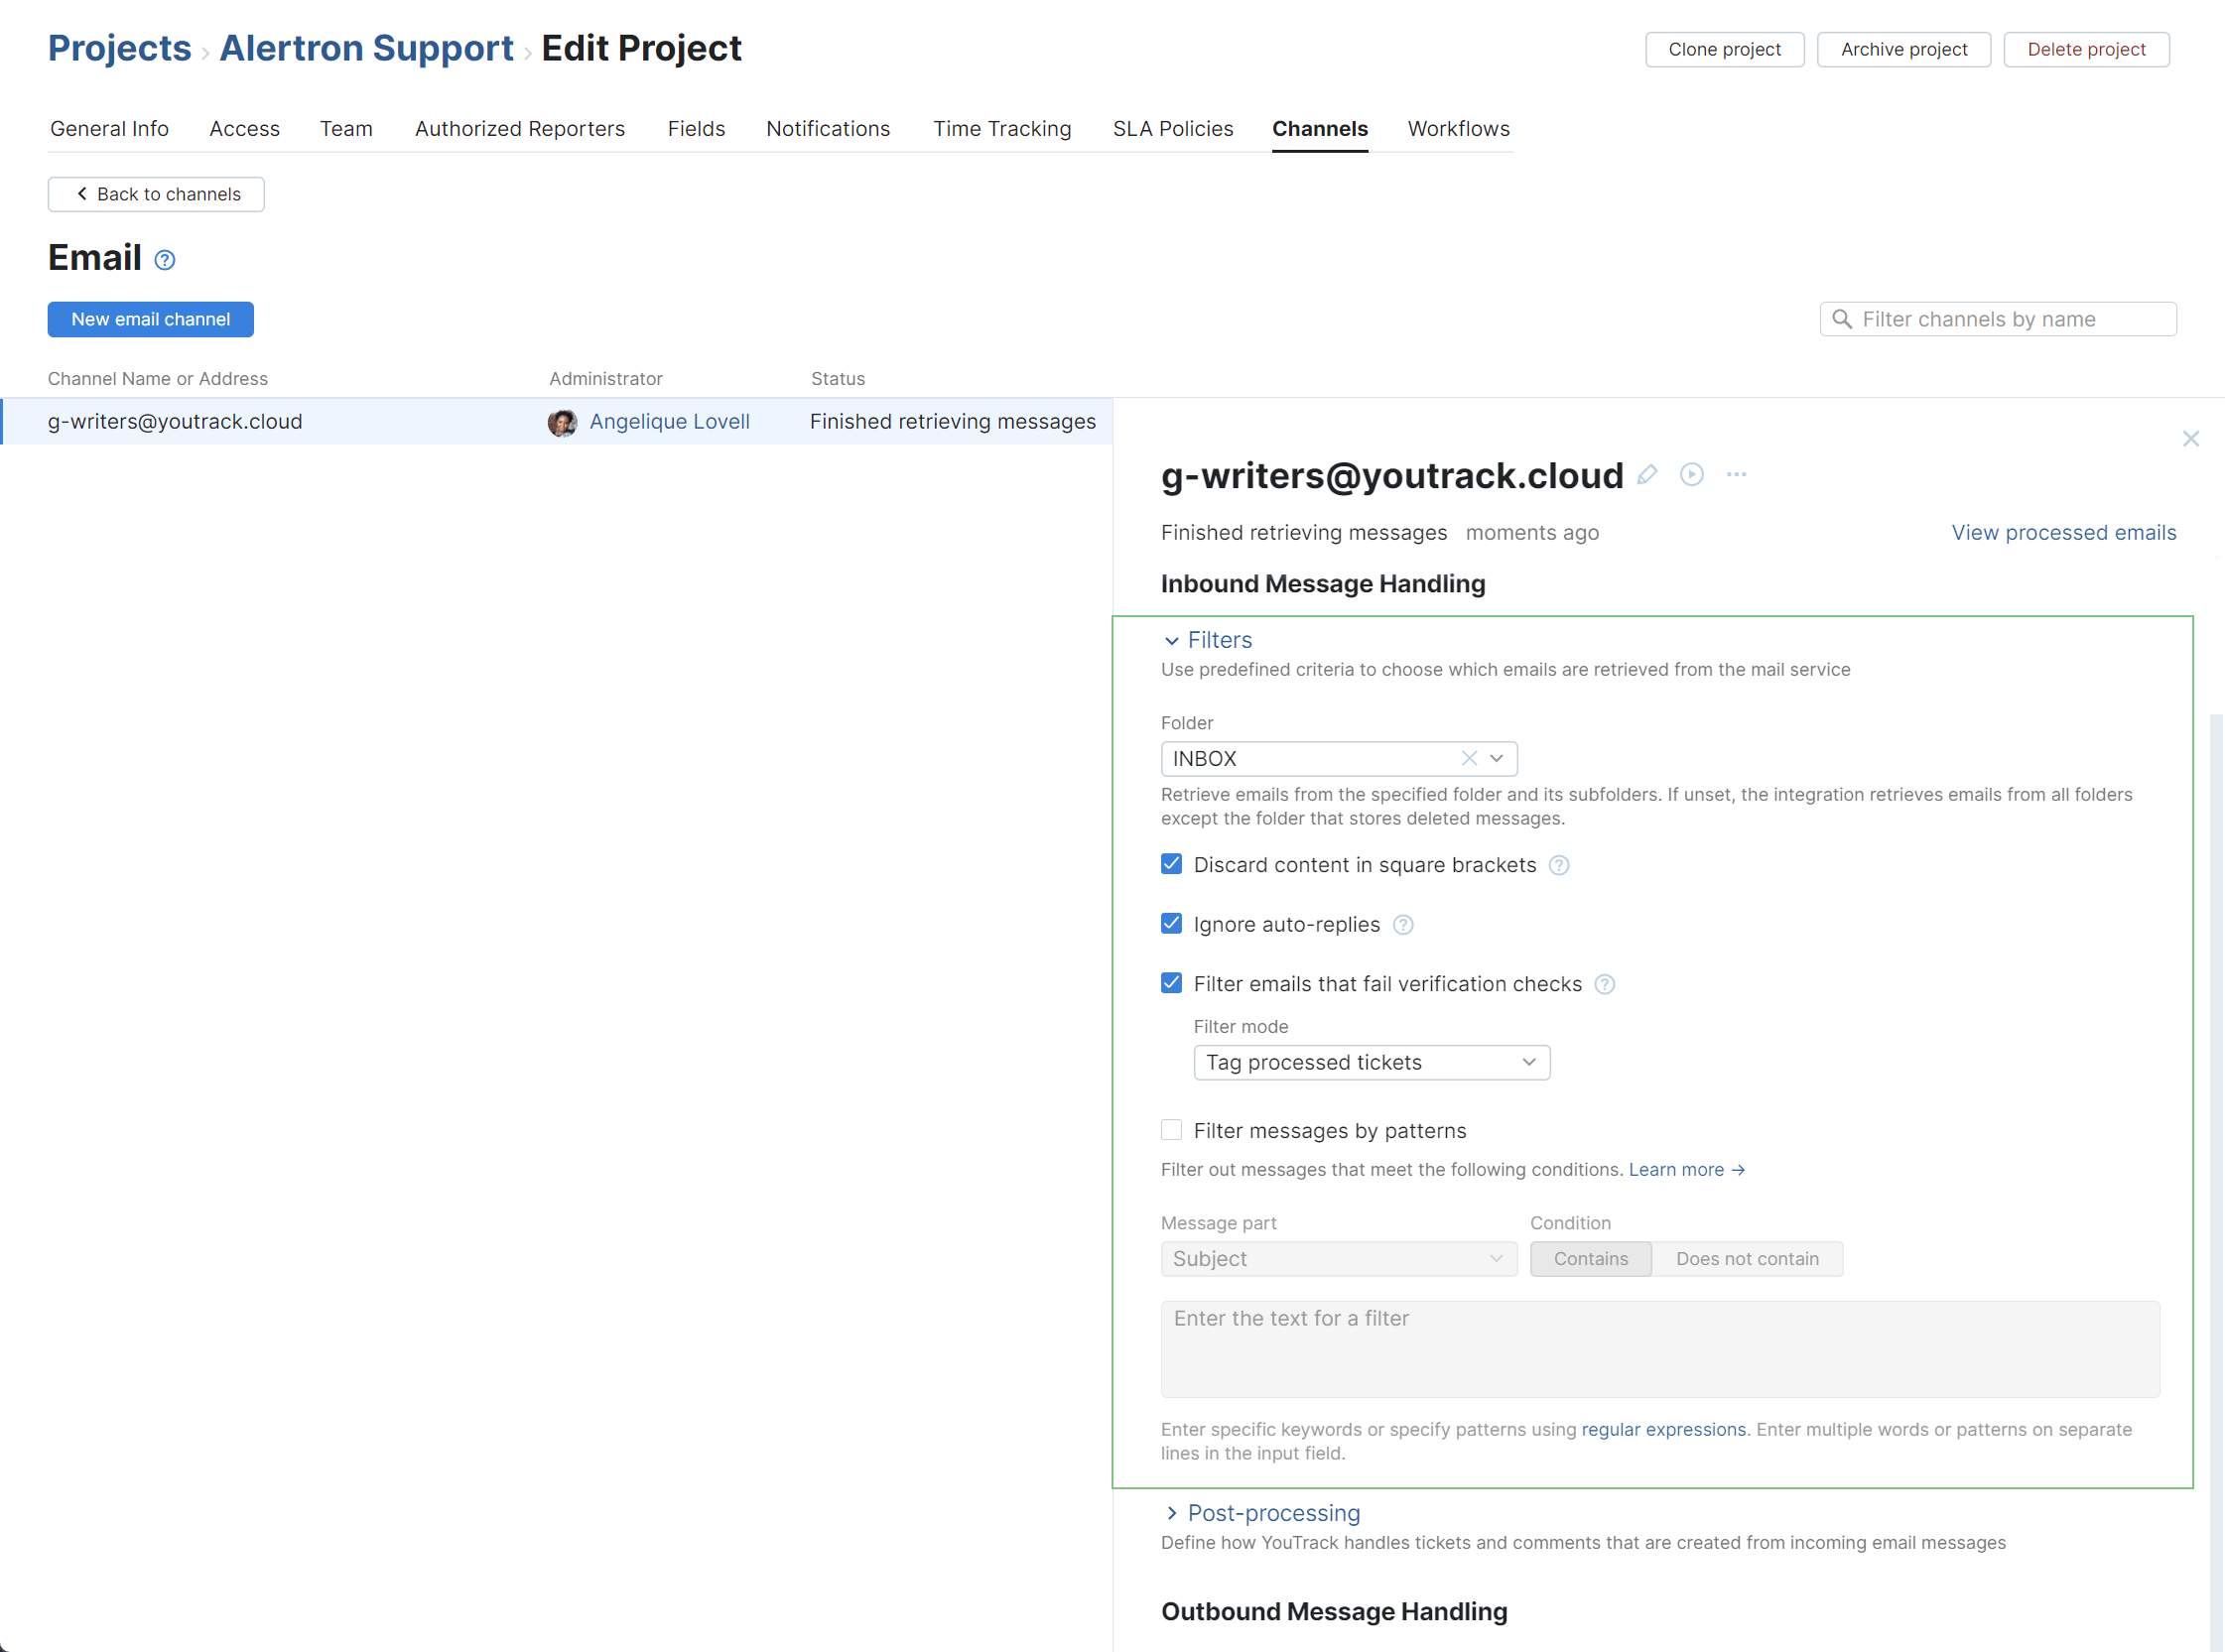Uncheck Discard content in square brackets

1171,864
